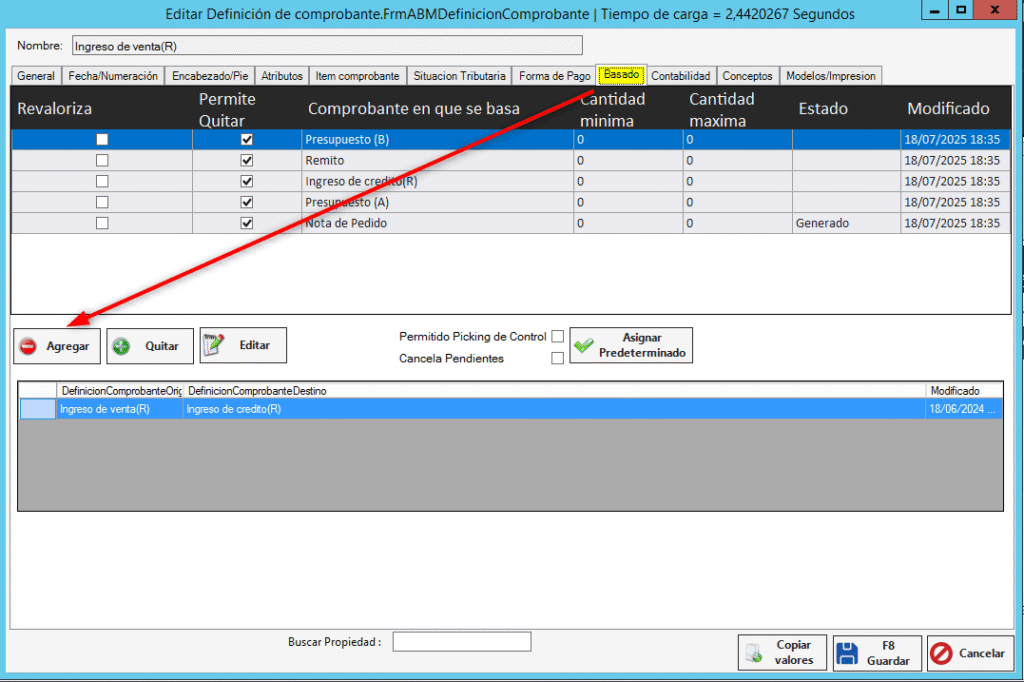
Task: Click the application icon in title bar
Action: [x=14, y=13]
